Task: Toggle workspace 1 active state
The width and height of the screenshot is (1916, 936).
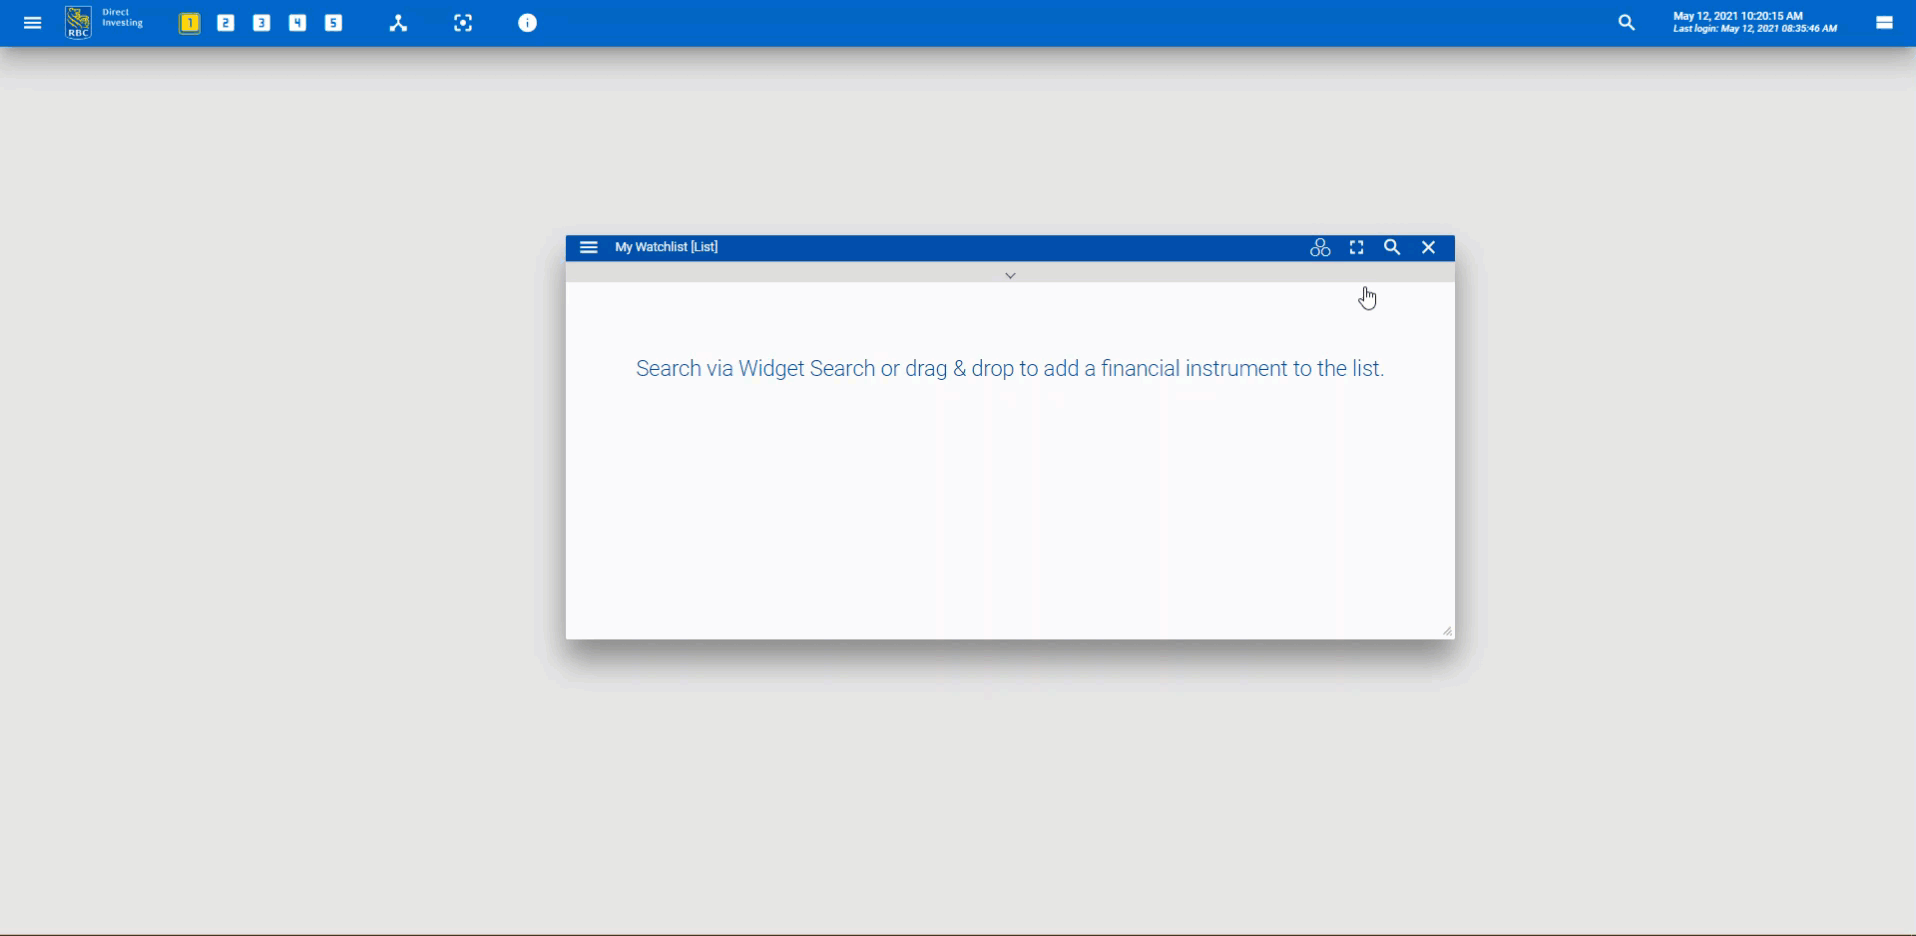Action: [189, 22]
